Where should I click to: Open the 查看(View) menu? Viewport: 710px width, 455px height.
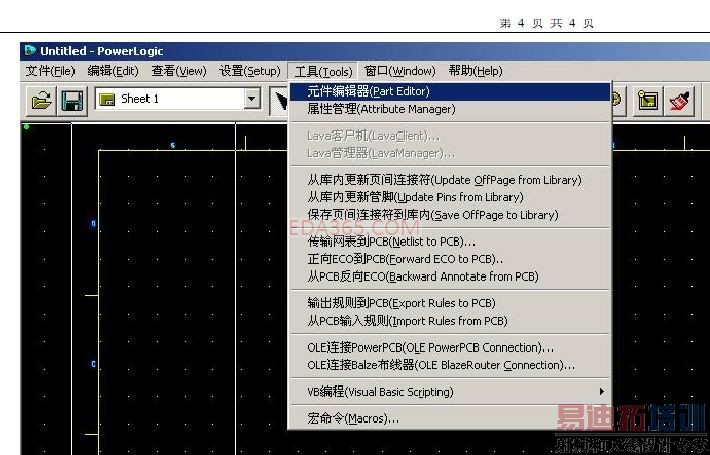179,71
